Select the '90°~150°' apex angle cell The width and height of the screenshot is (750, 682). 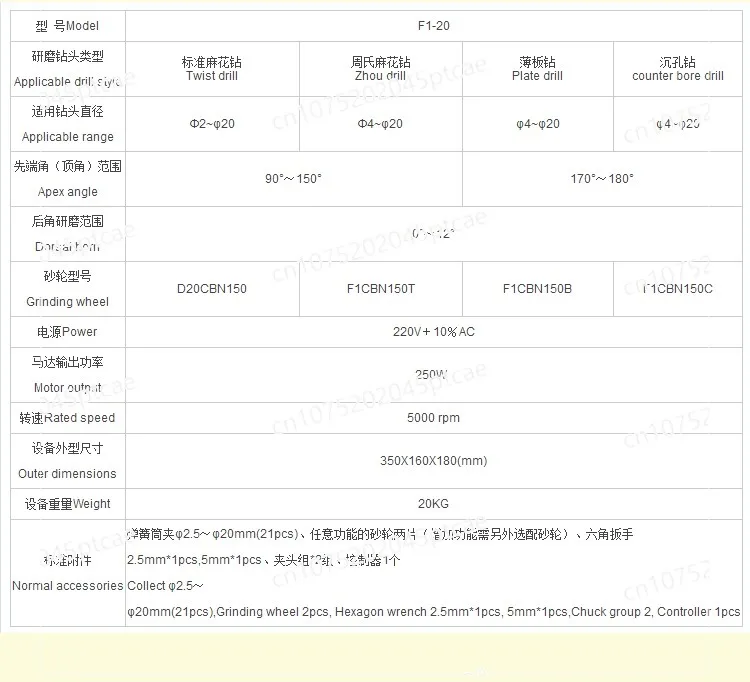(293, 179)
